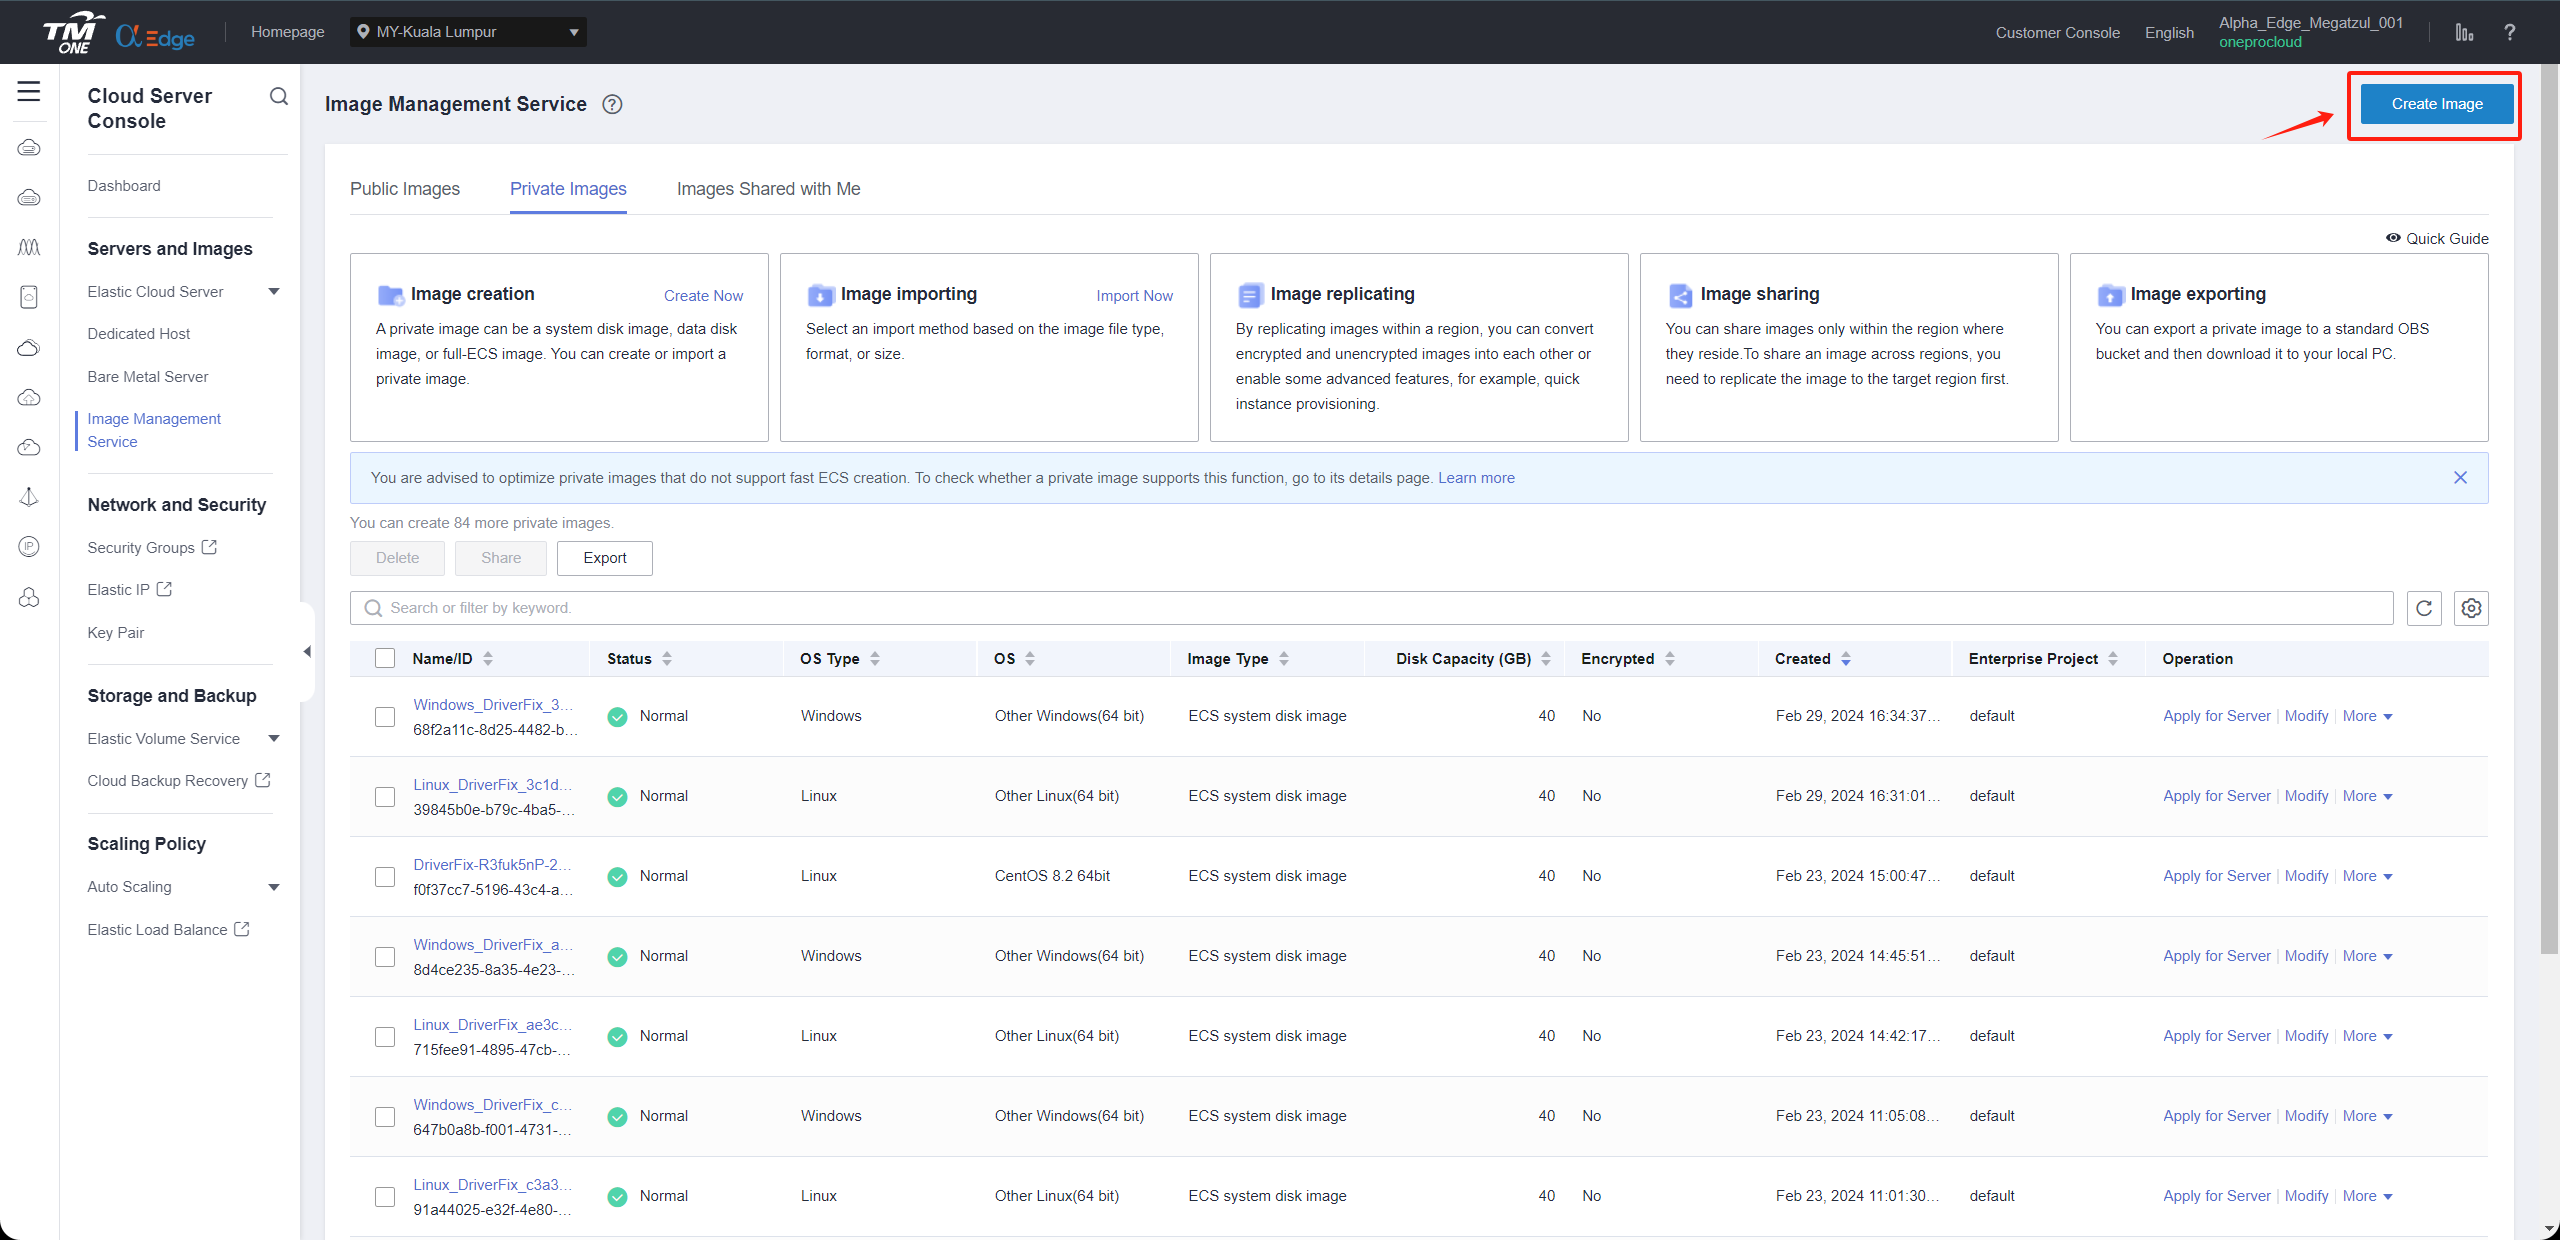Switch to the Images Shared with Me tab
The image size is (2560, 1240).
(767, 188)
